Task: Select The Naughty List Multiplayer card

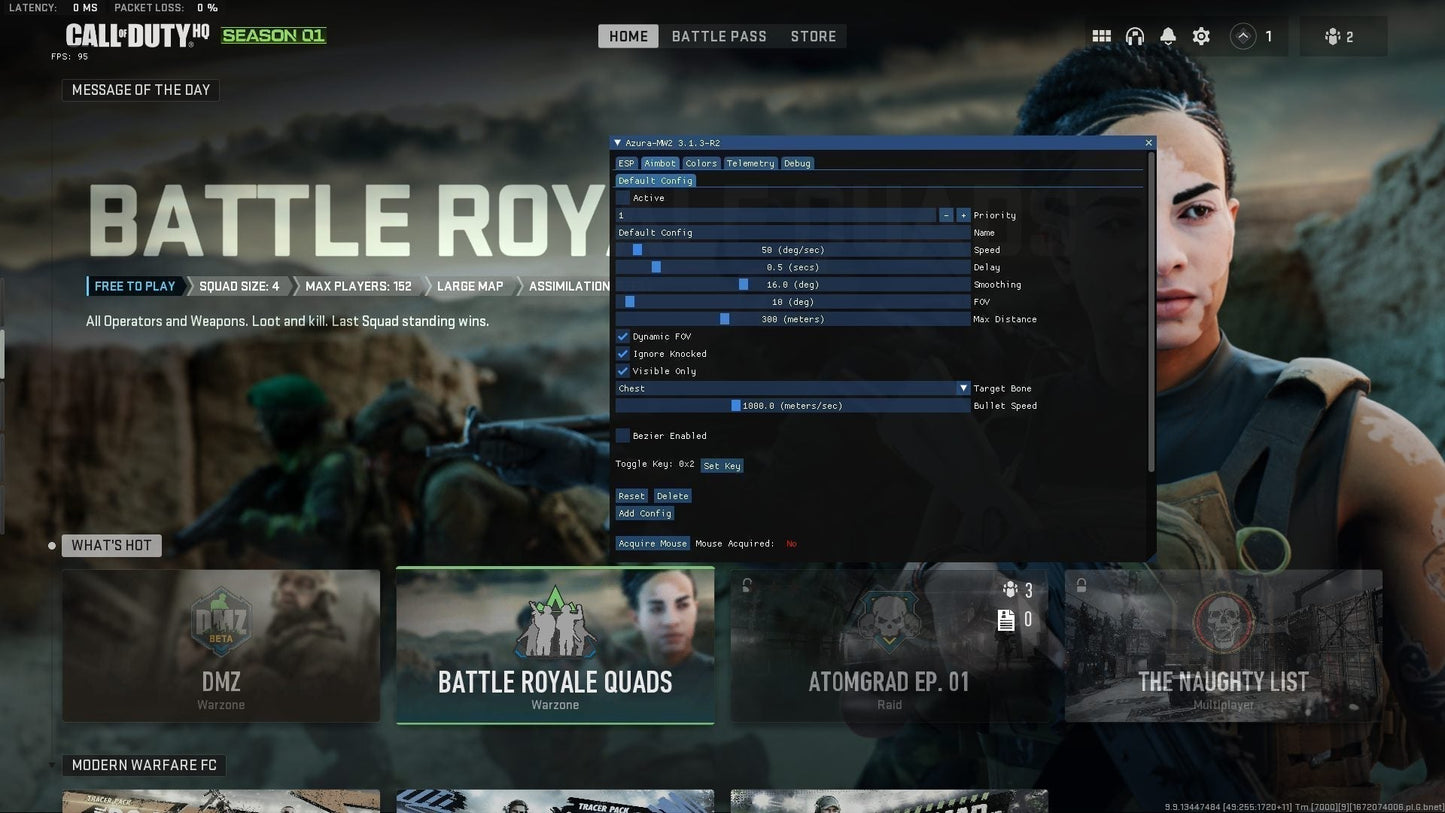Action: [x=1223, y=646]
